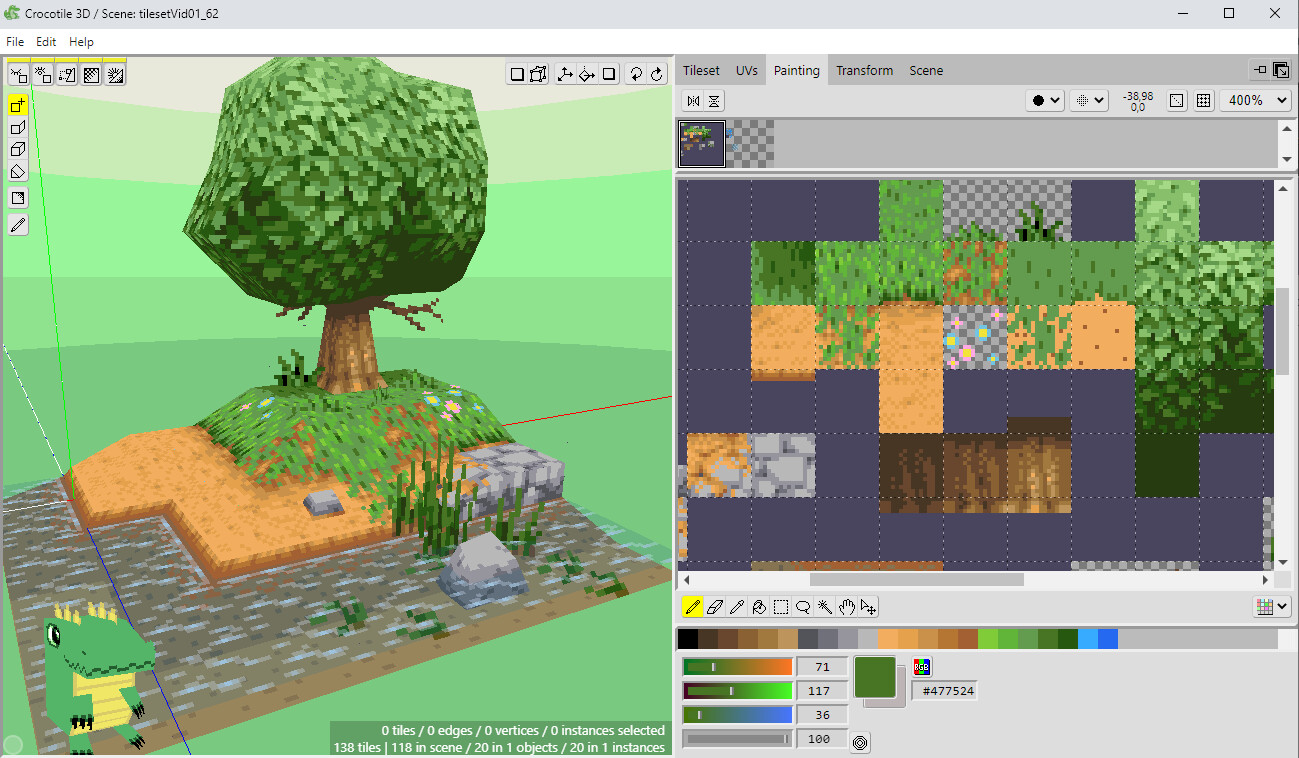1299x758 pixels.
Task: Switch to the Transform tab
Action: click(864, 70)
